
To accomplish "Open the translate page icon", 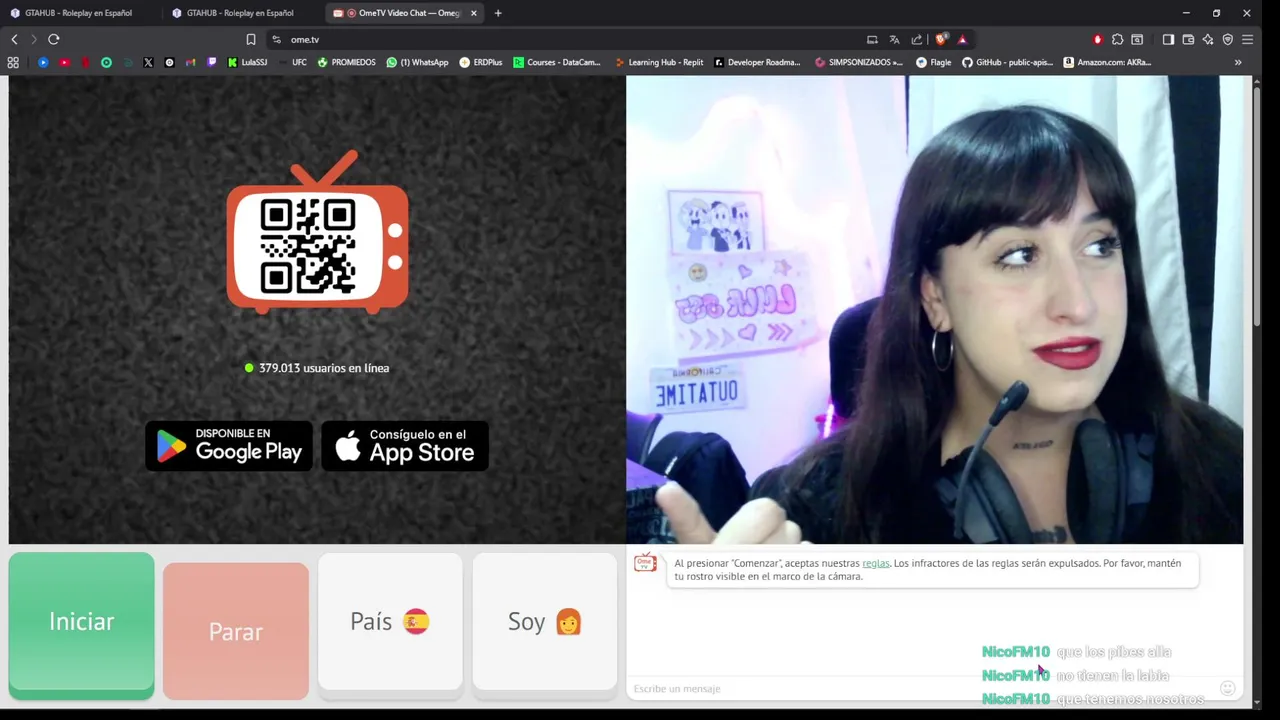I will pos(894,39).
